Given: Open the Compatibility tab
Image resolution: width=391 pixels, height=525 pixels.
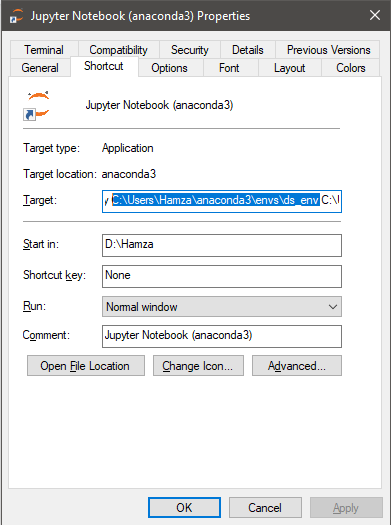Looking at the screenshot, I should click(x=119, y=50).
